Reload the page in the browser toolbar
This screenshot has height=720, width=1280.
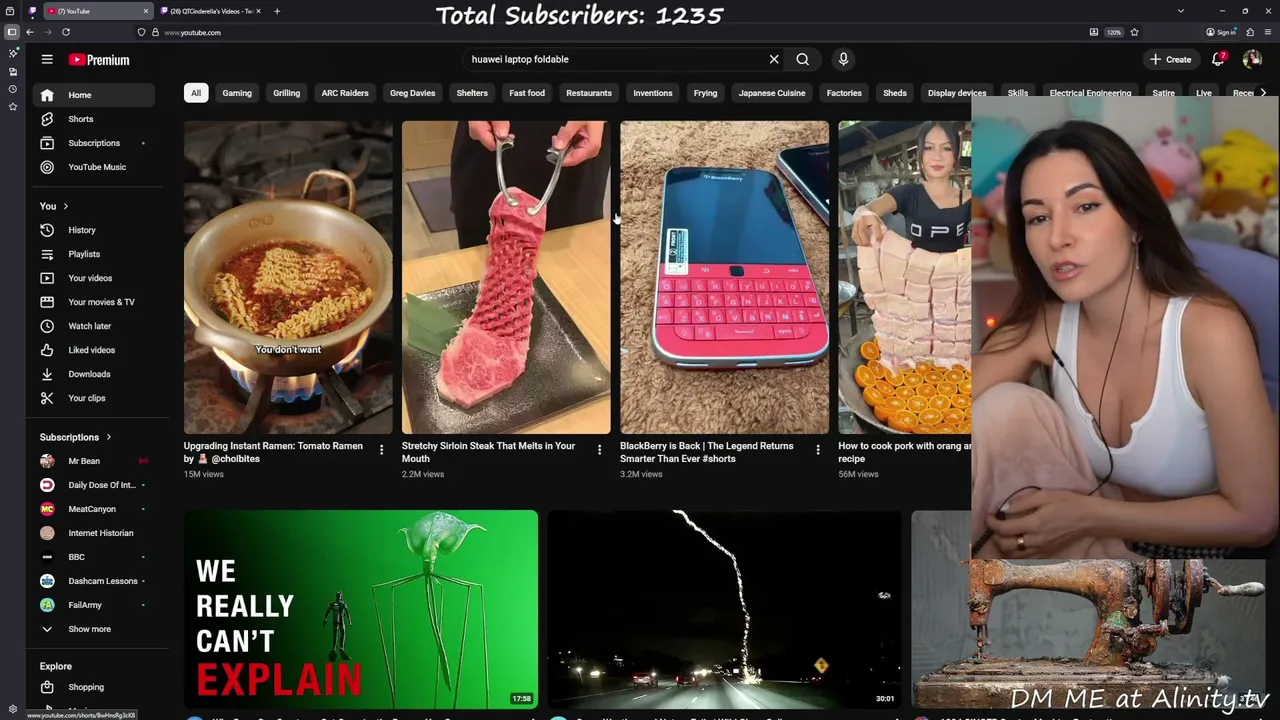66,32
